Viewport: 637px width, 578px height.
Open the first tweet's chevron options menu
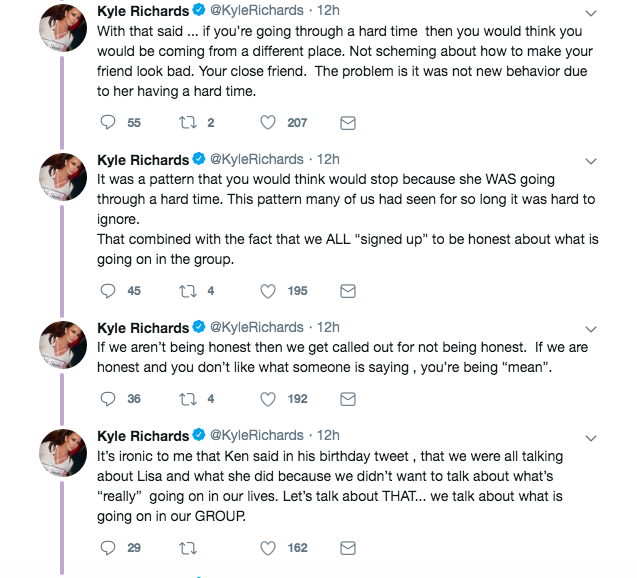pyautogui.click(x=591, y=13)
